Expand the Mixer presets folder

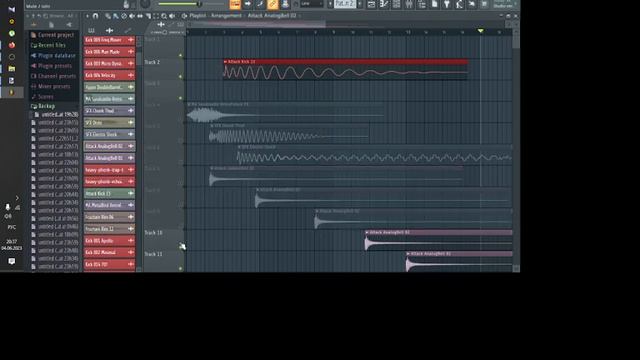(51, 86)
